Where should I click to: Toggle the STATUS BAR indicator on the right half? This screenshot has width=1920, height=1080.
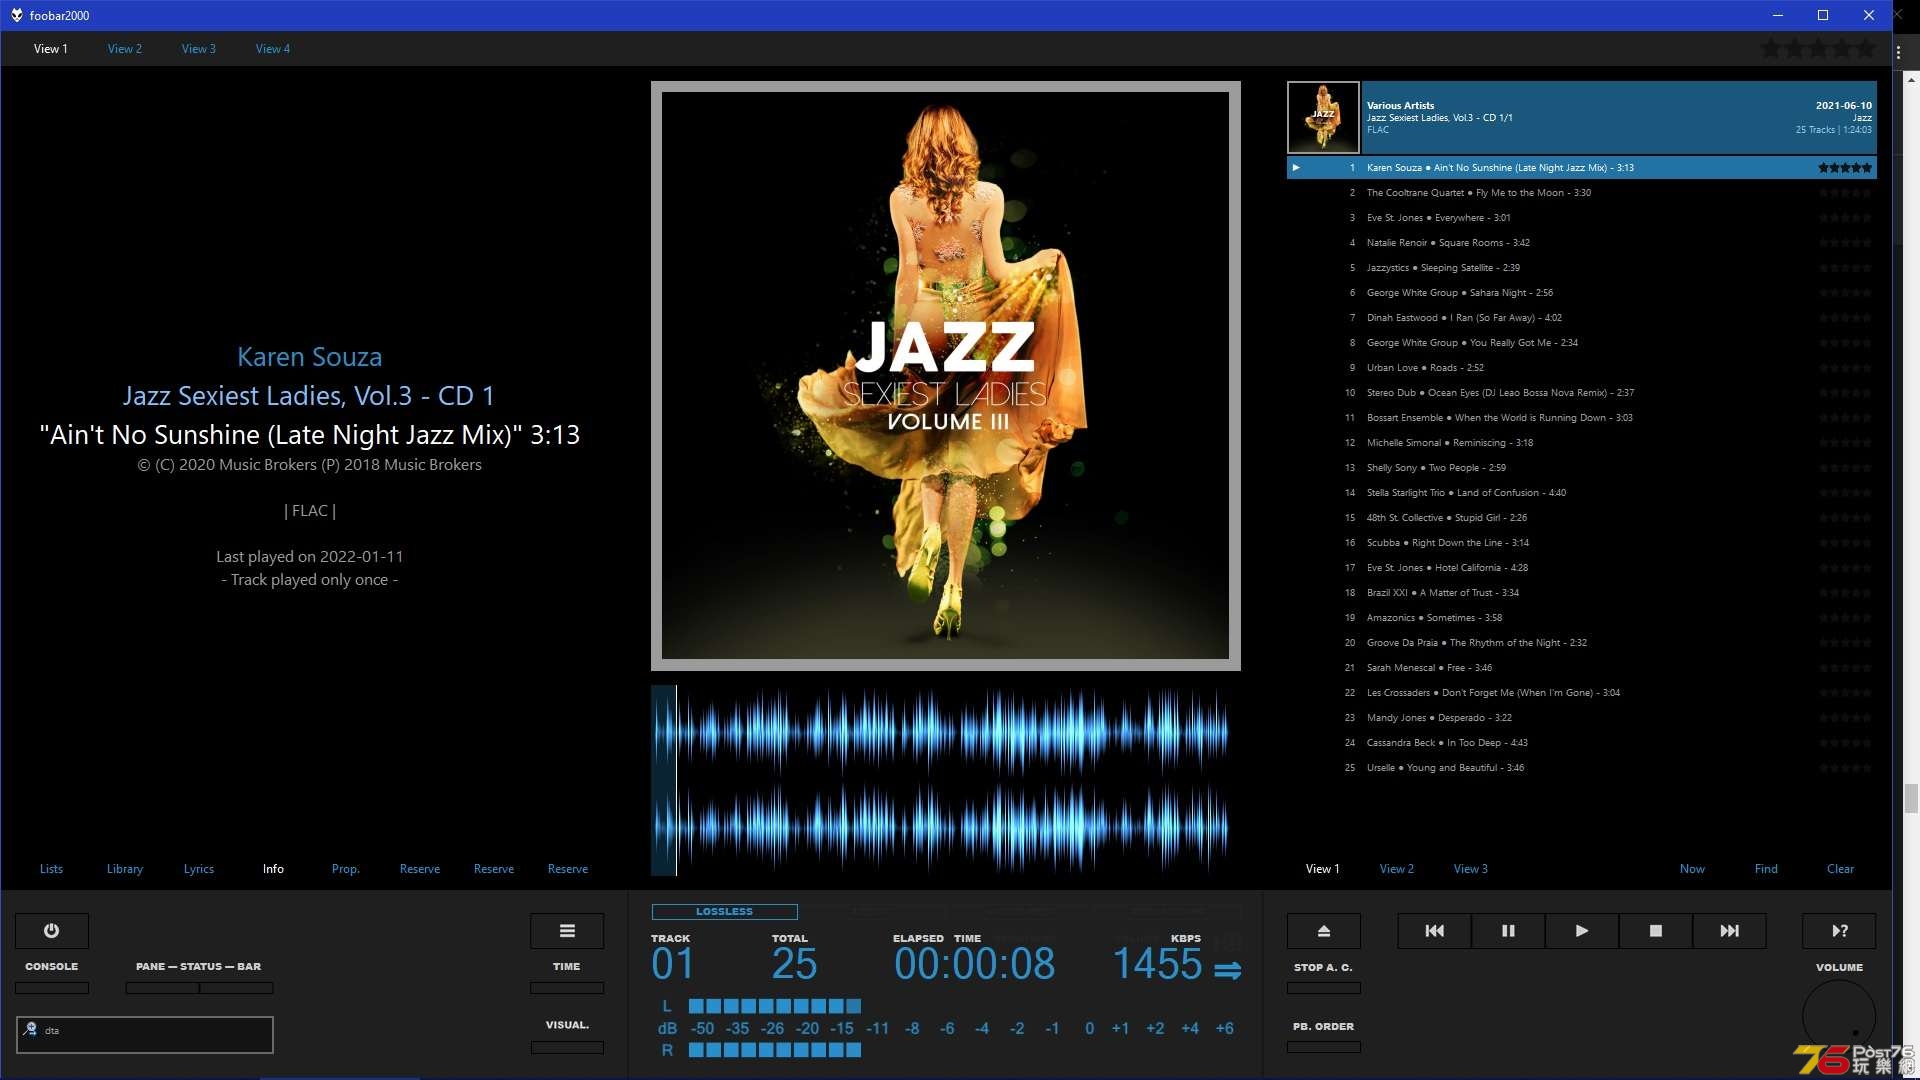(237, 988)
